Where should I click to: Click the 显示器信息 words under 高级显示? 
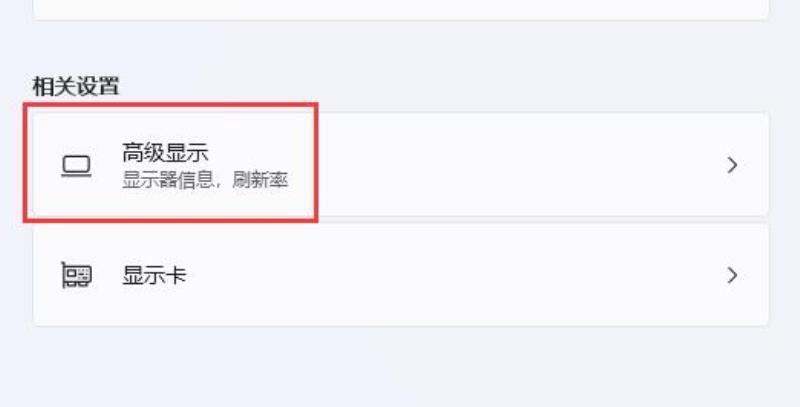click(165, 180)
